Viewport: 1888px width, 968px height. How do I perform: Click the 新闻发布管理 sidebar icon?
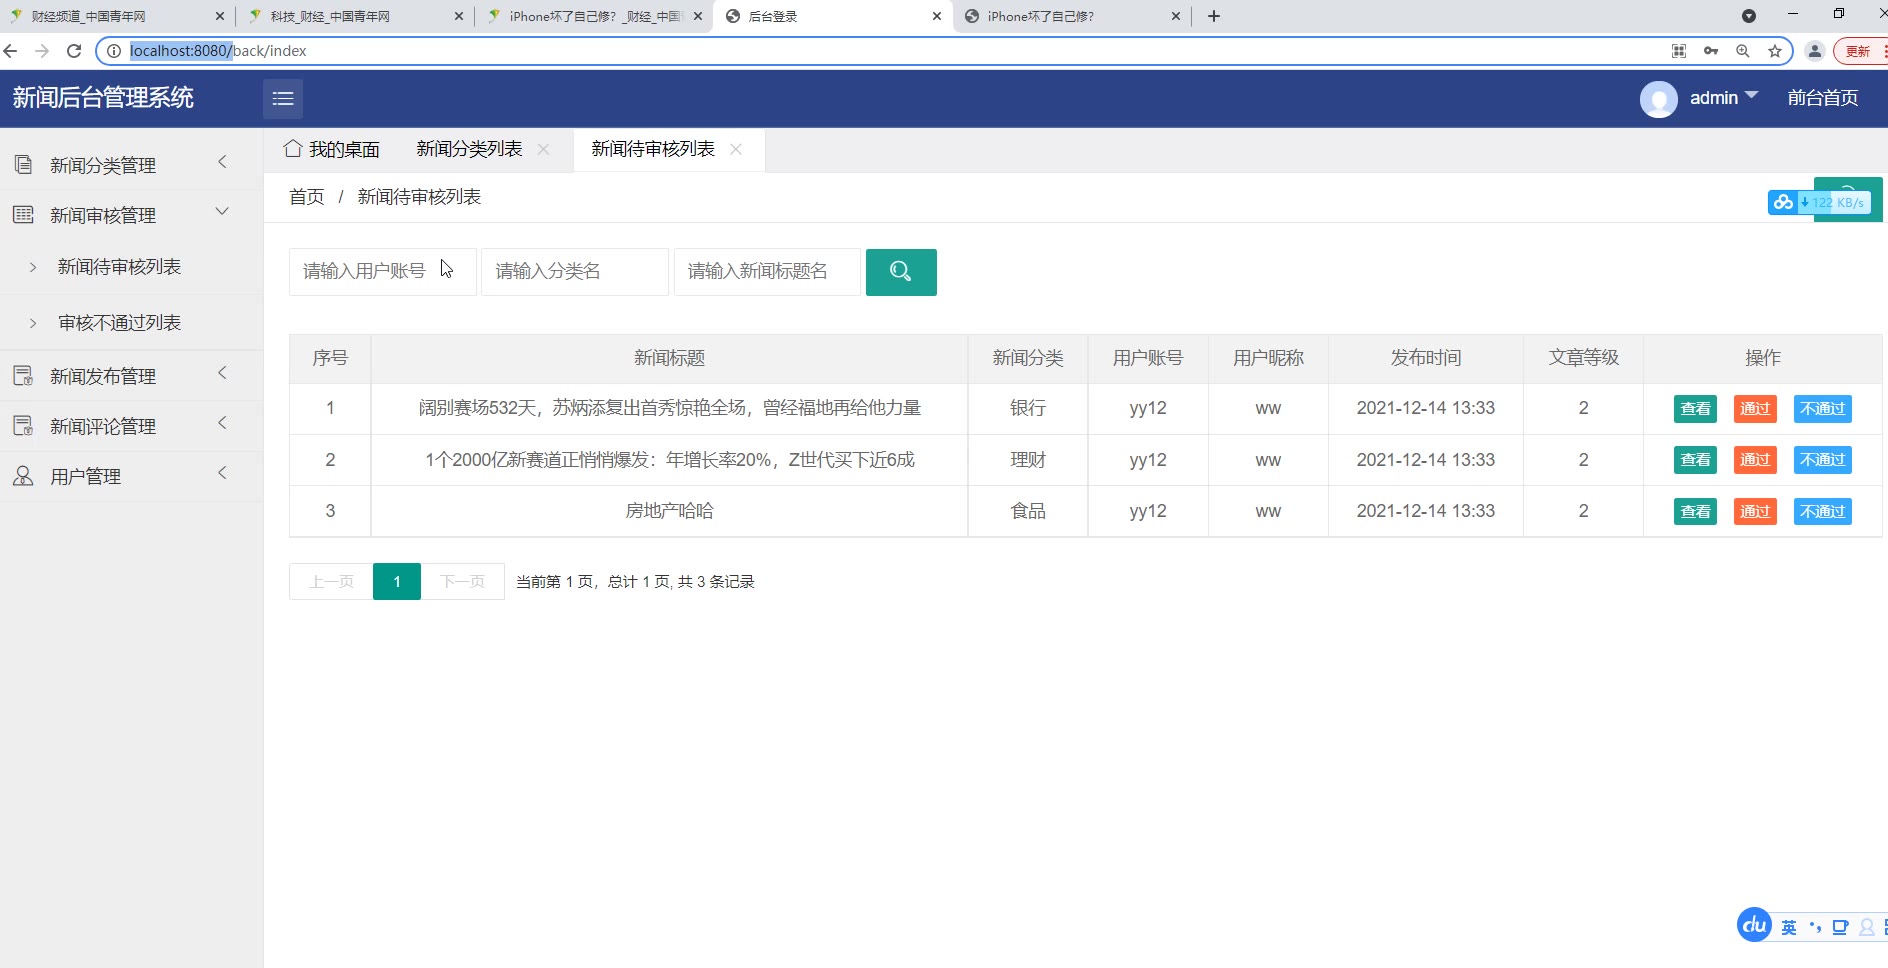coord(23,376)
